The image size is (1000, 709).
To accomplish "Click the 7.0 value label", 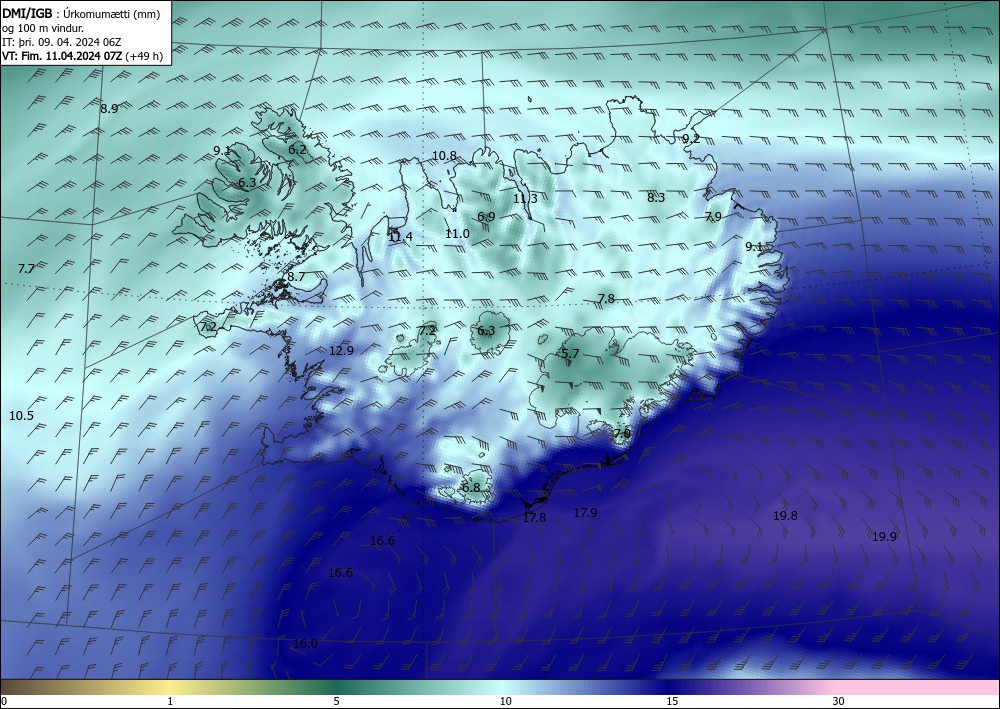I will coord(622,434).
